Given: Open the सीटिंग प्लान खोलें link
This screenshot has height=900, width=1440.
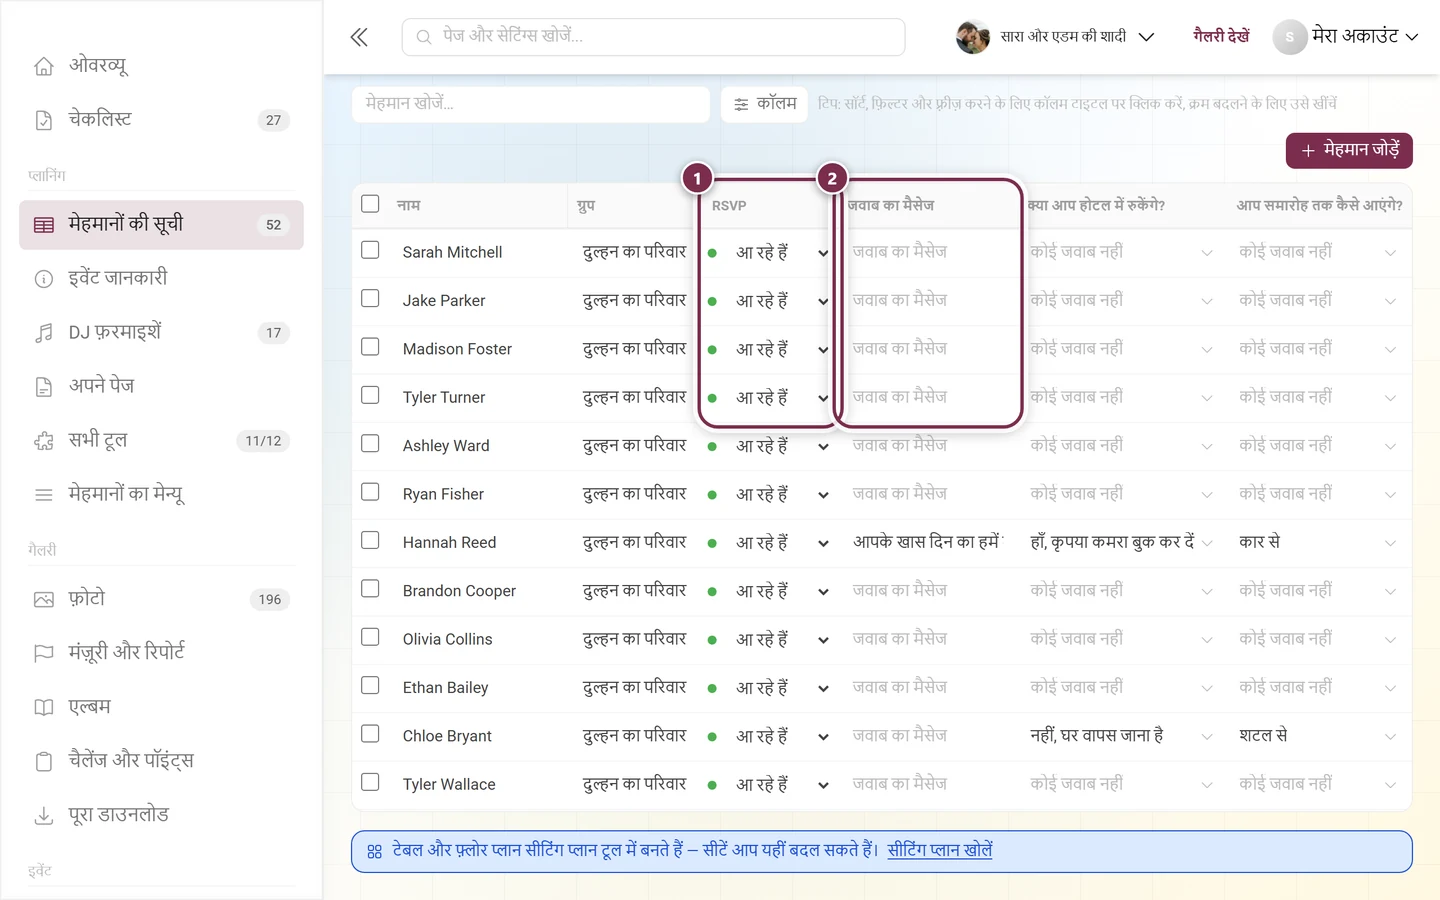Looking at the screenshot, I should (x=940, y=851).
